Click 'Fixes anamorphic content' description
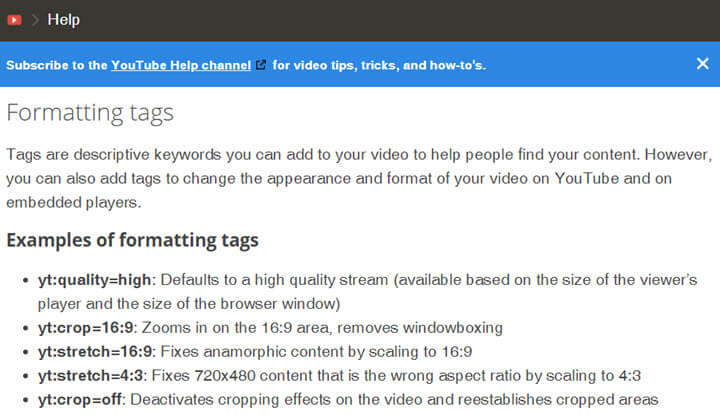This screenshot has width=720, height=415. (262, 352)
